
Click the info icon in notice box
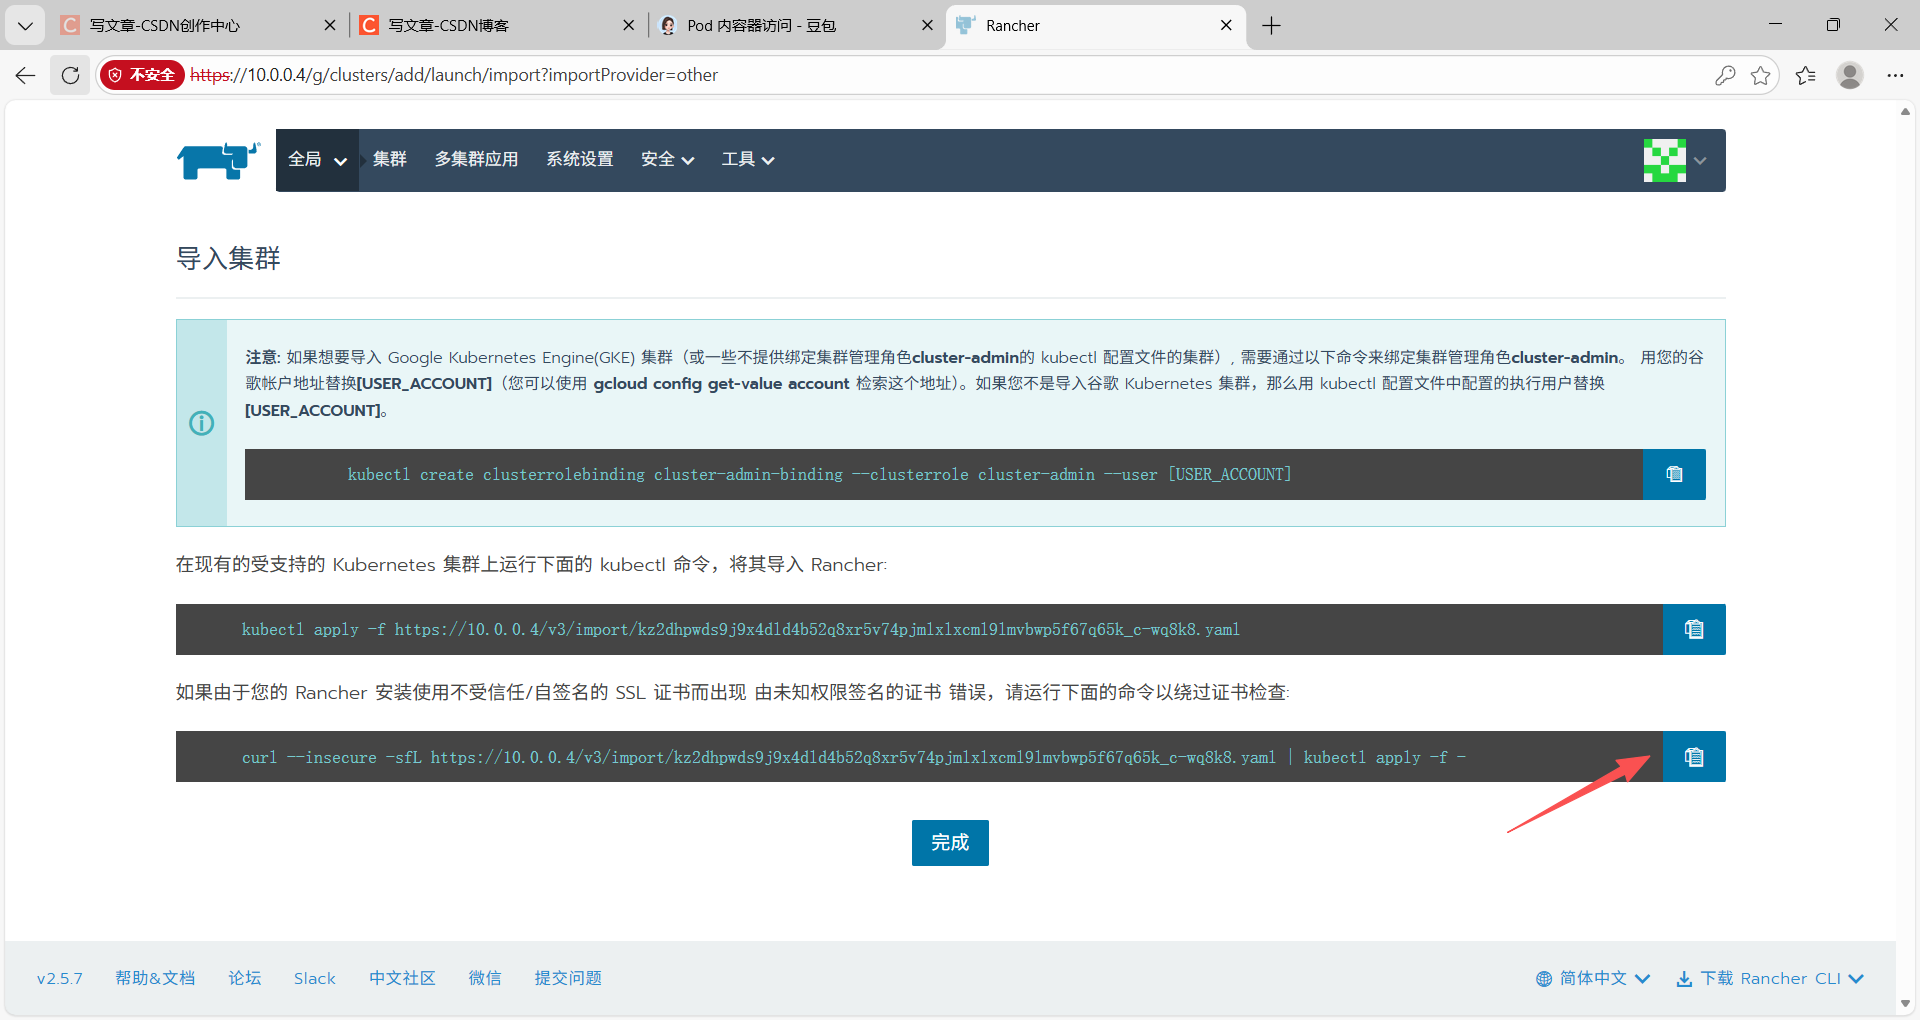click(202, 423)
